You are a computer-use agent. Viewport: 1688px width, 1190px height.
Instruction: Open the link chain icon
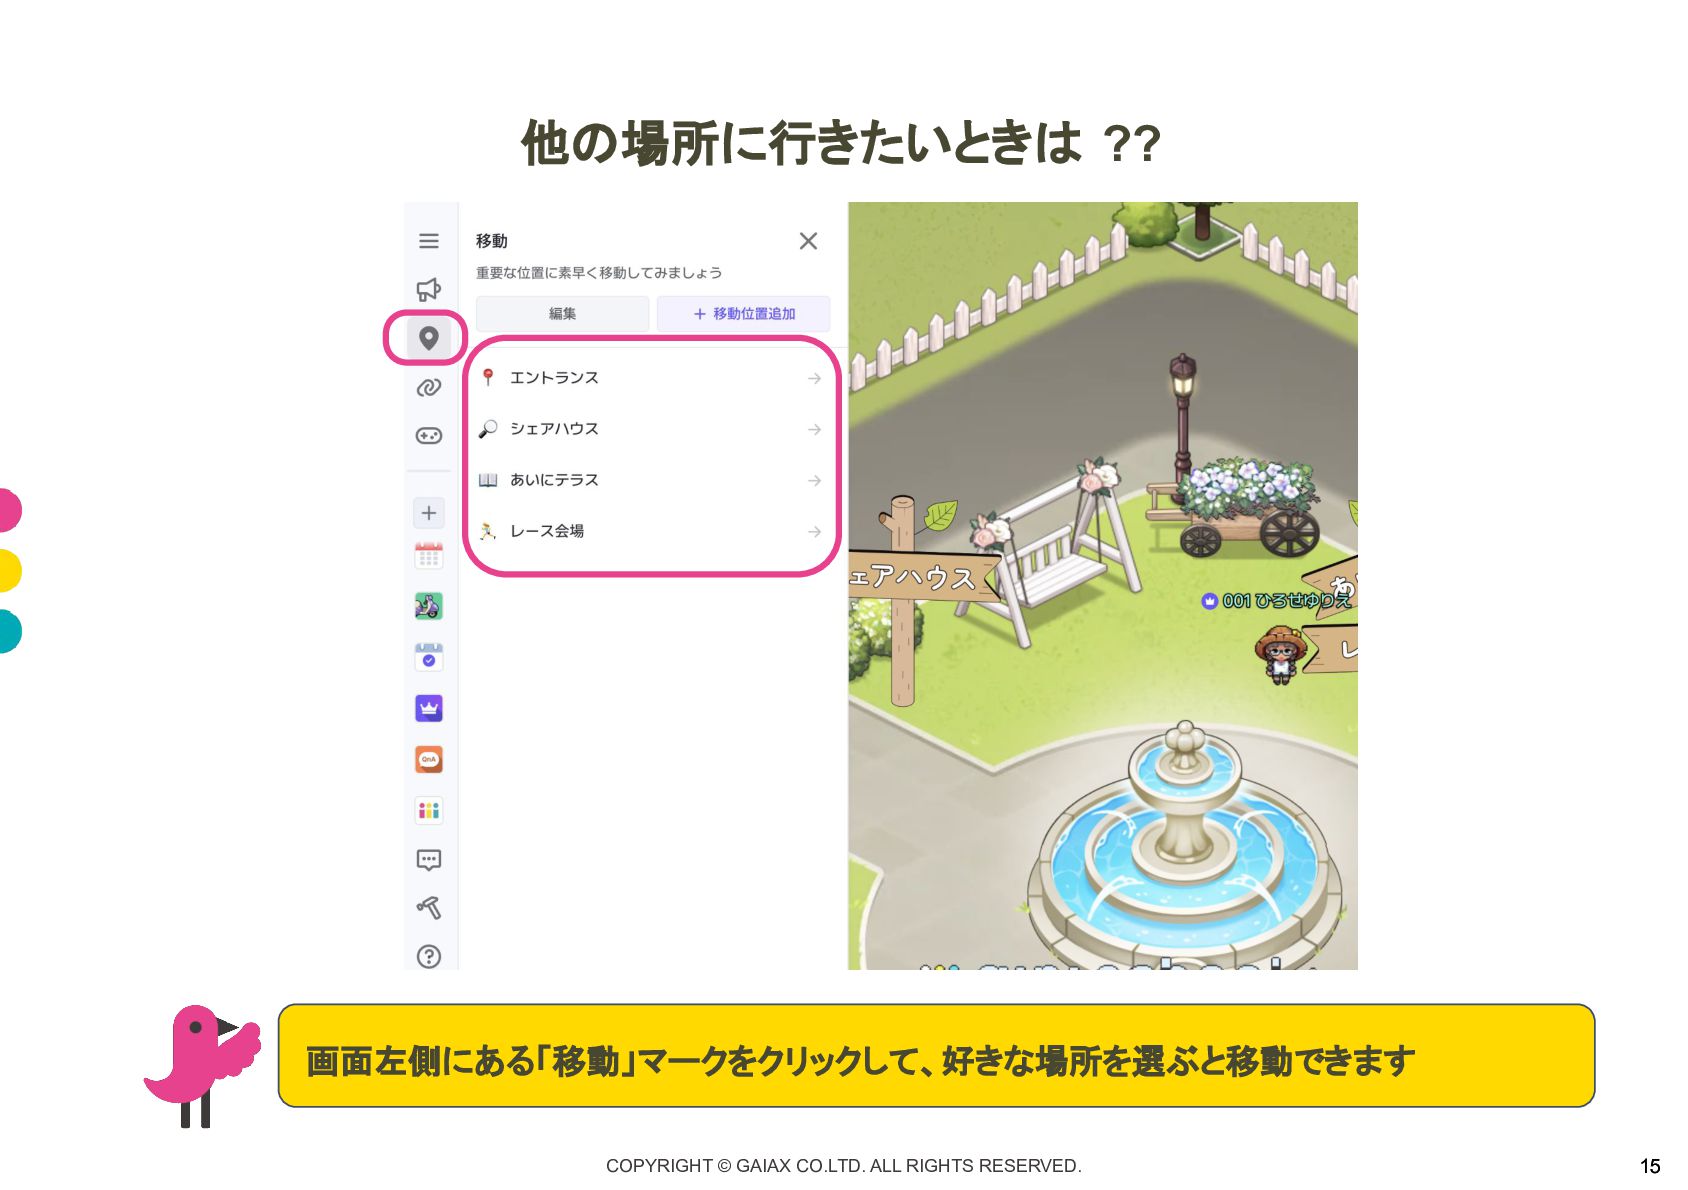[x=429, y=387]
